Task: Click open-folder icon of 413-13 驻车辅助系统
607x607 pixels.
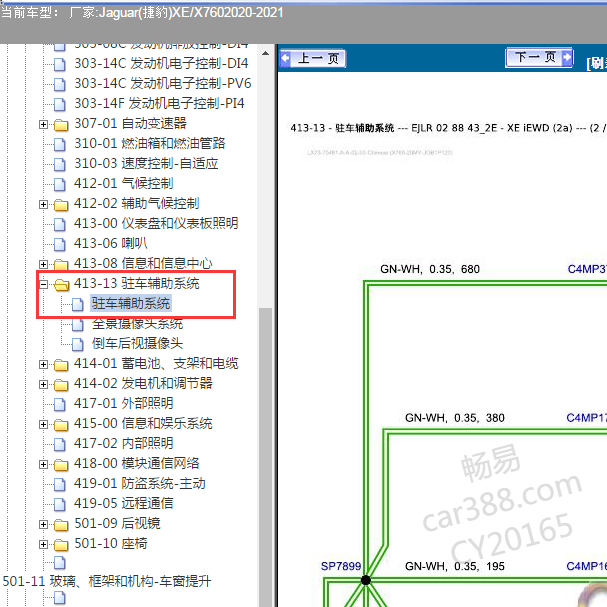Action: point(62,285)
